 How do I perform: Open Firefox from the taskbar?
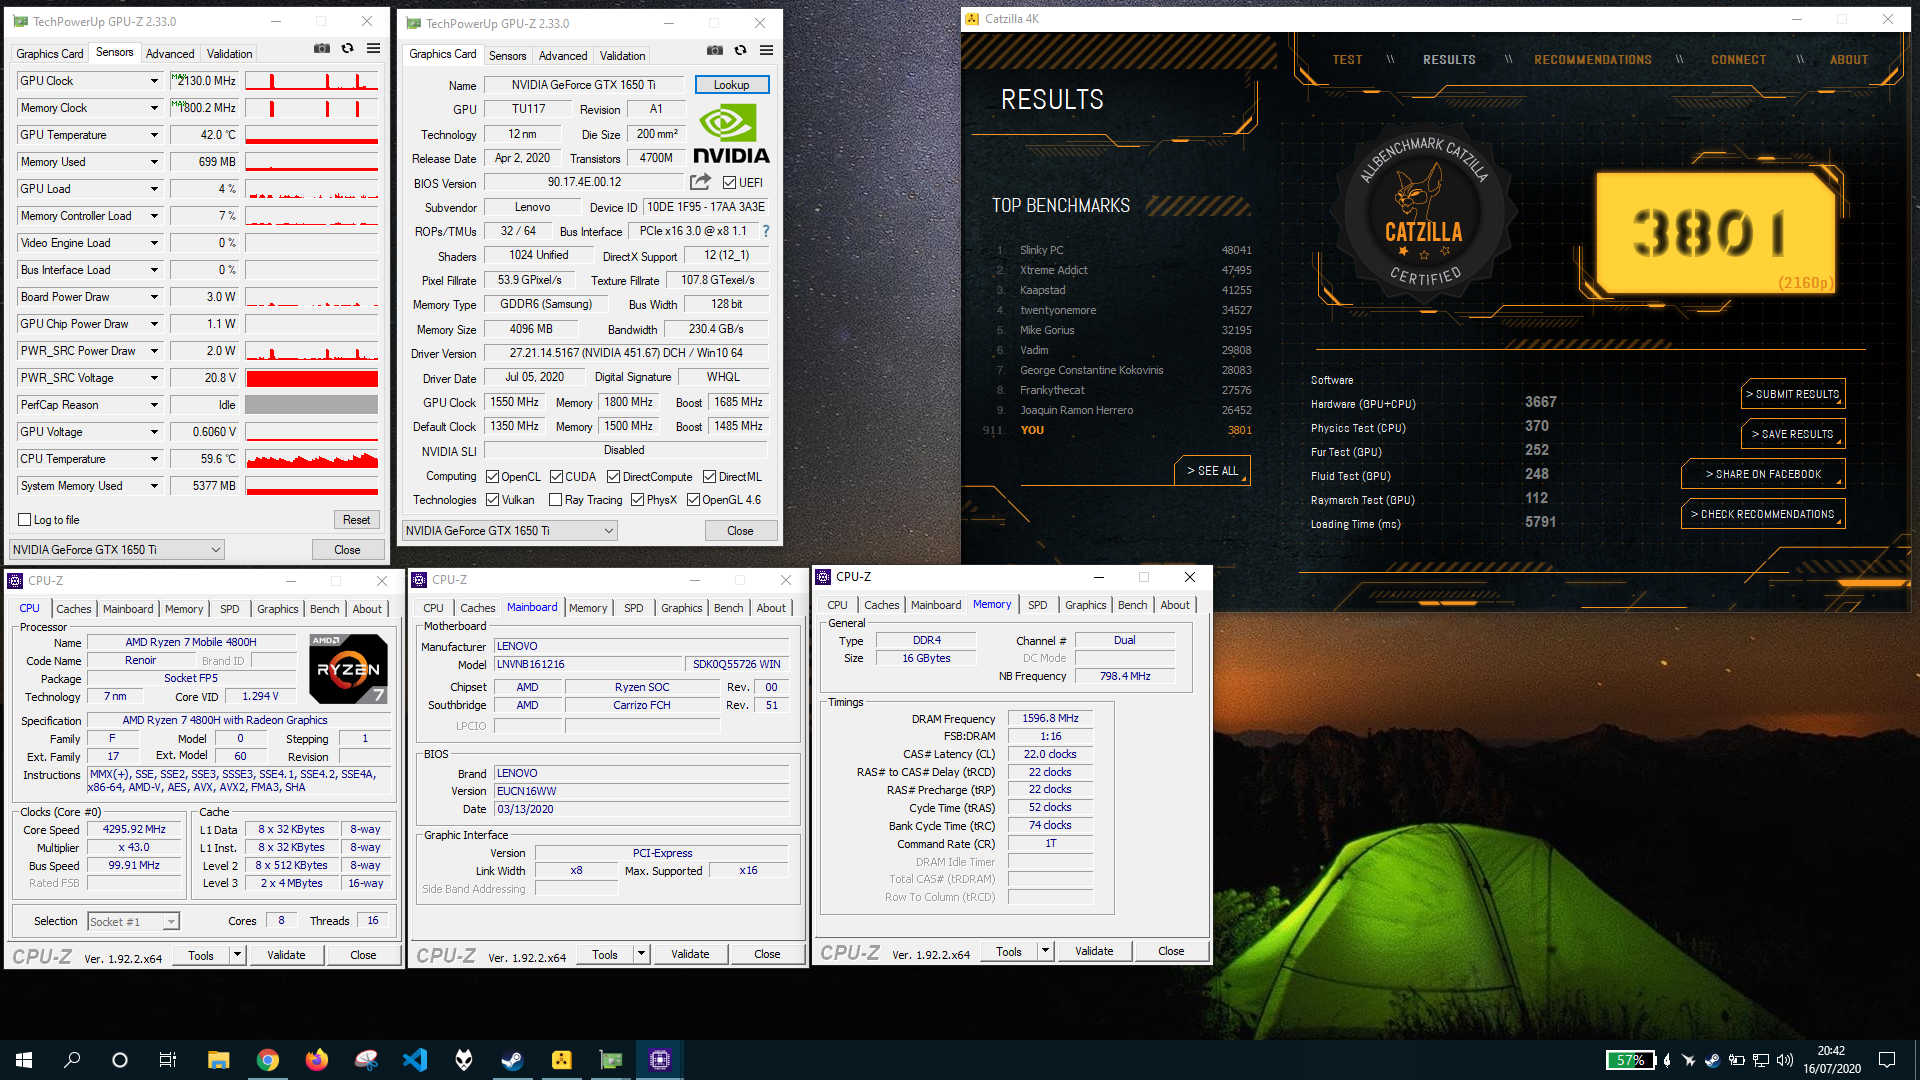[x=316, y=1060]
